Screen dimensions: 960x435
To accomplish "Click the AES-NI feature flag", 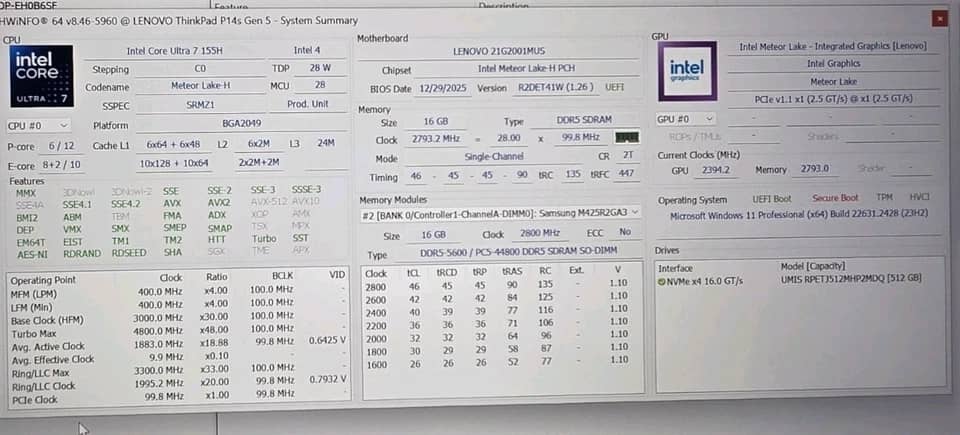I will click(x=30, y=254).
